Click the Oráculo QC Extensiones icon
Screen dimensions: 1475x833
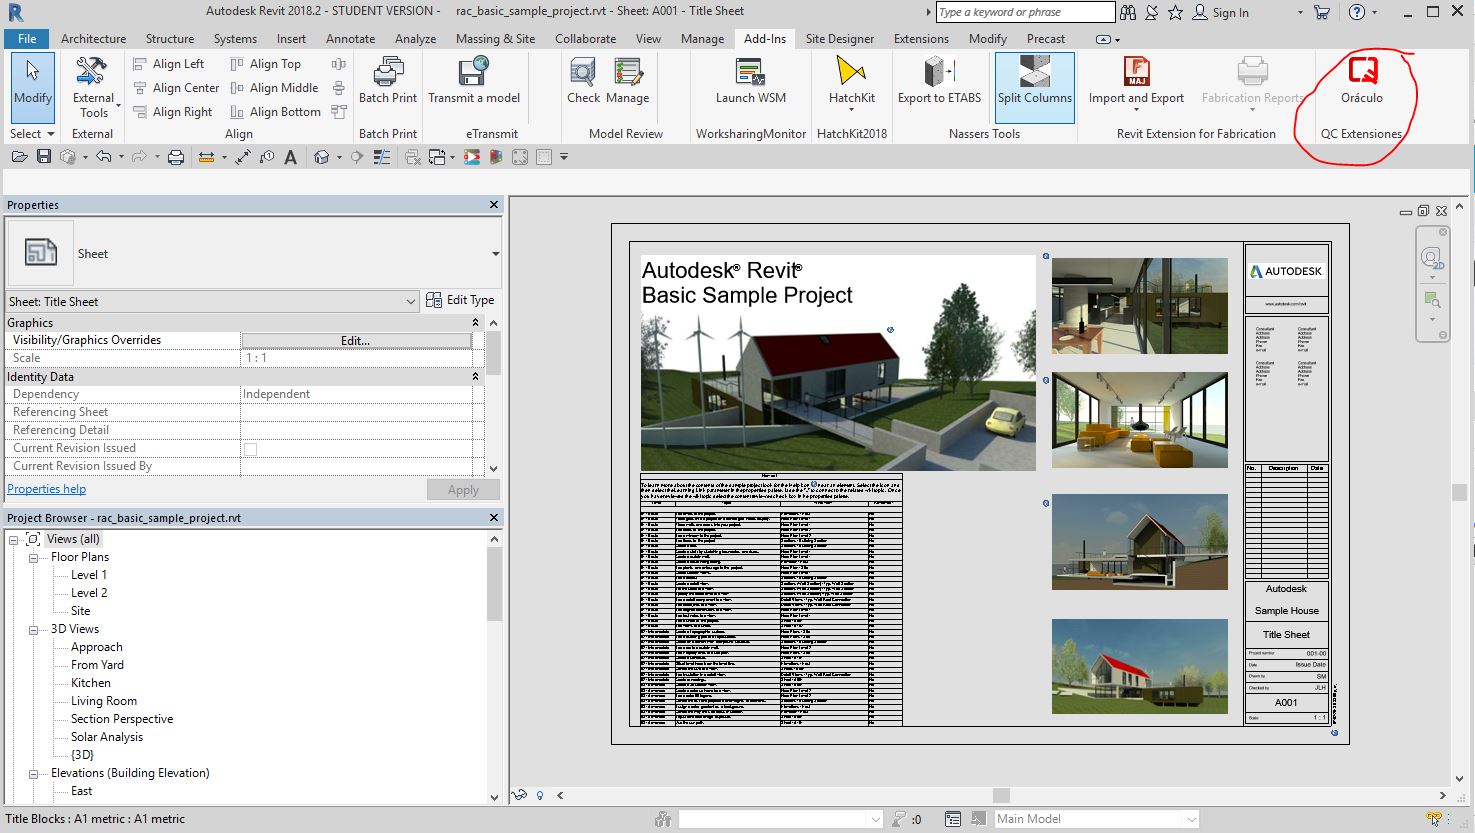click(x=1362, y=72)
